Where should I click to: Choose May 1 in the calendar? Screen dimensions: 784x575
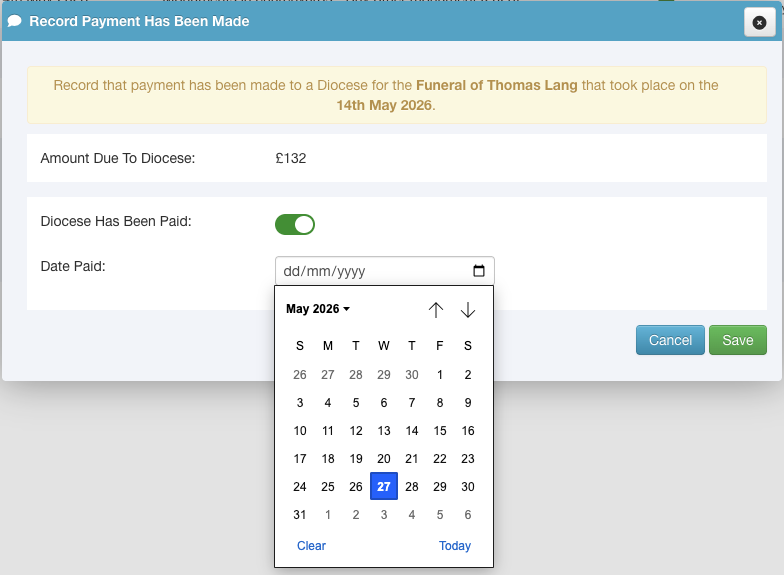(x=440, y=374)
